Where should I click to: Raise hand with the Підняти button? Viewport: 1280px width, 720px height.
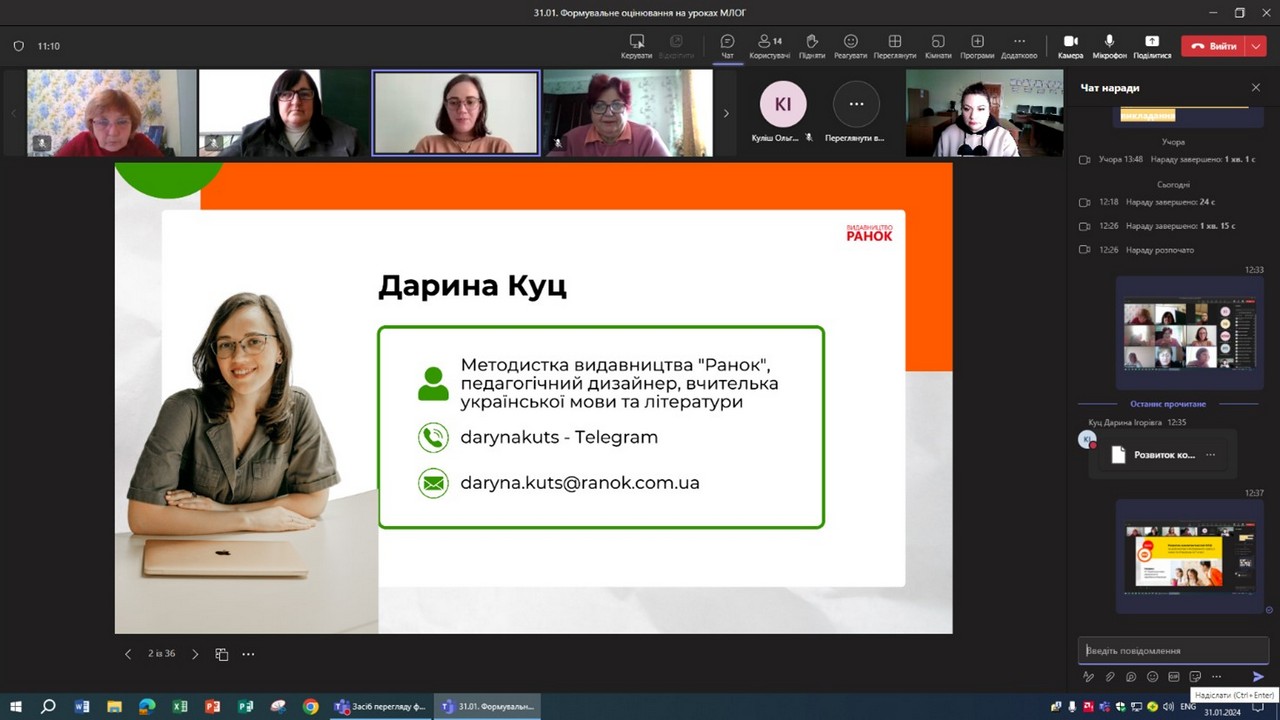click(812, 46)
